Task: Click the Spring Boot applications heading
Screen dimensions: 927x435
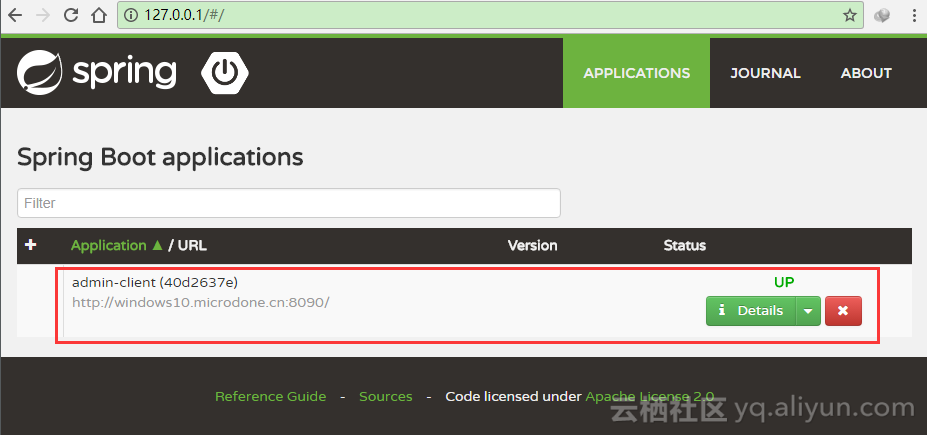Action: coord(160,157)
